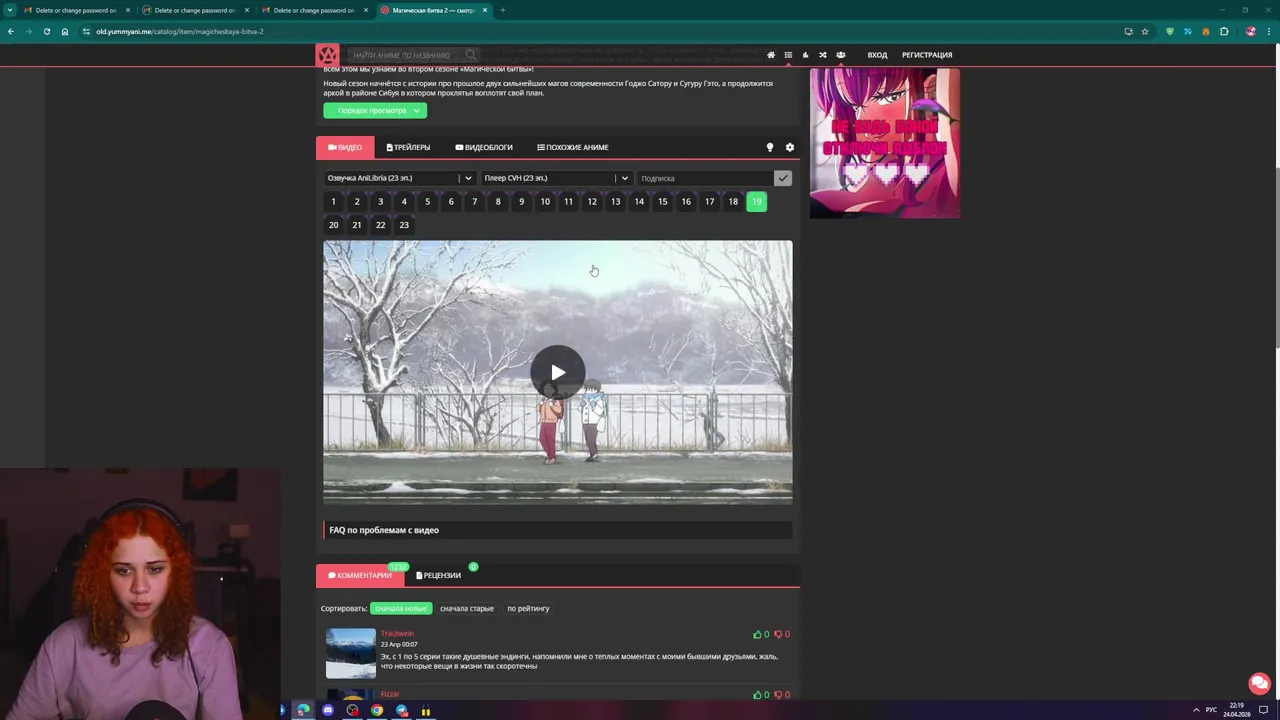Close the Магическая битва 2 browser tab
The width and height of the screenshot is (1280, 720).
point(485,10)
